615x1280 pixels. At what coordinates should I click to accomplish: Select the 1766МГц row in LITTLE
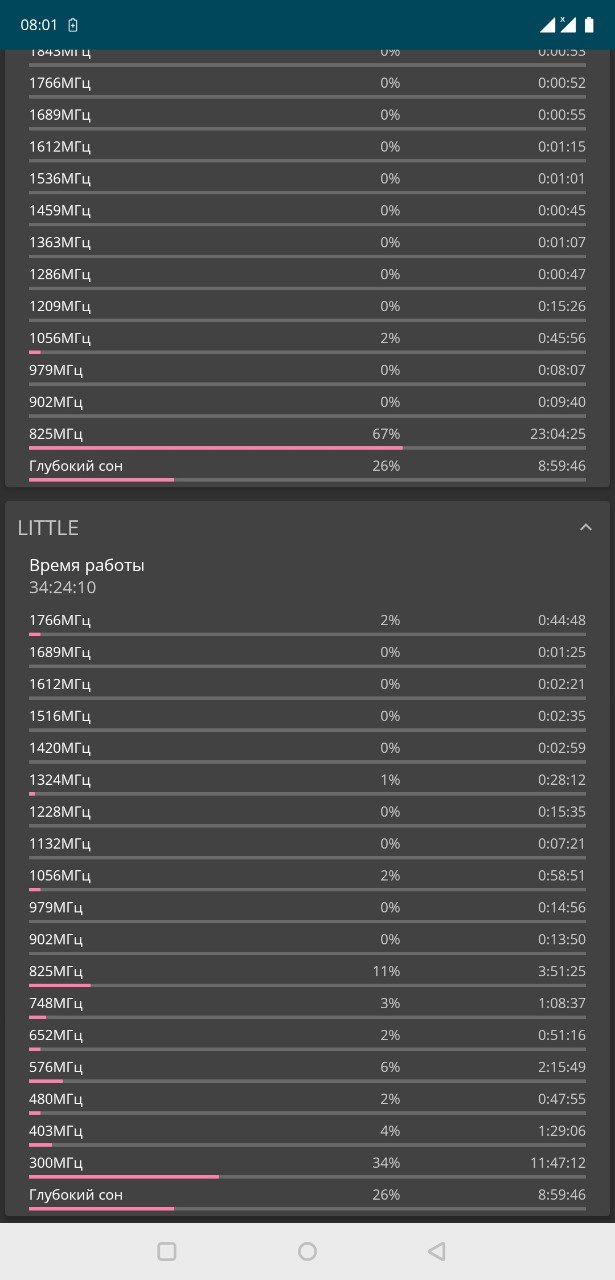307,622
